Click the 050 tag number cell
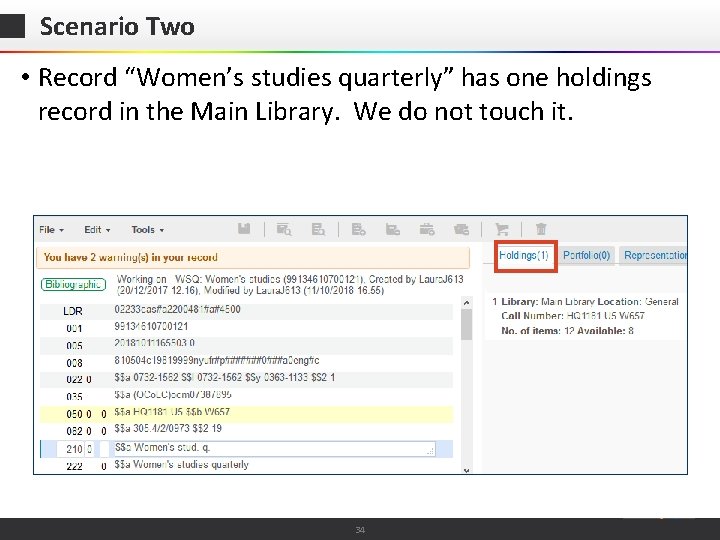The width and height of the screenshot is (720, 540). tap(74, 414)
